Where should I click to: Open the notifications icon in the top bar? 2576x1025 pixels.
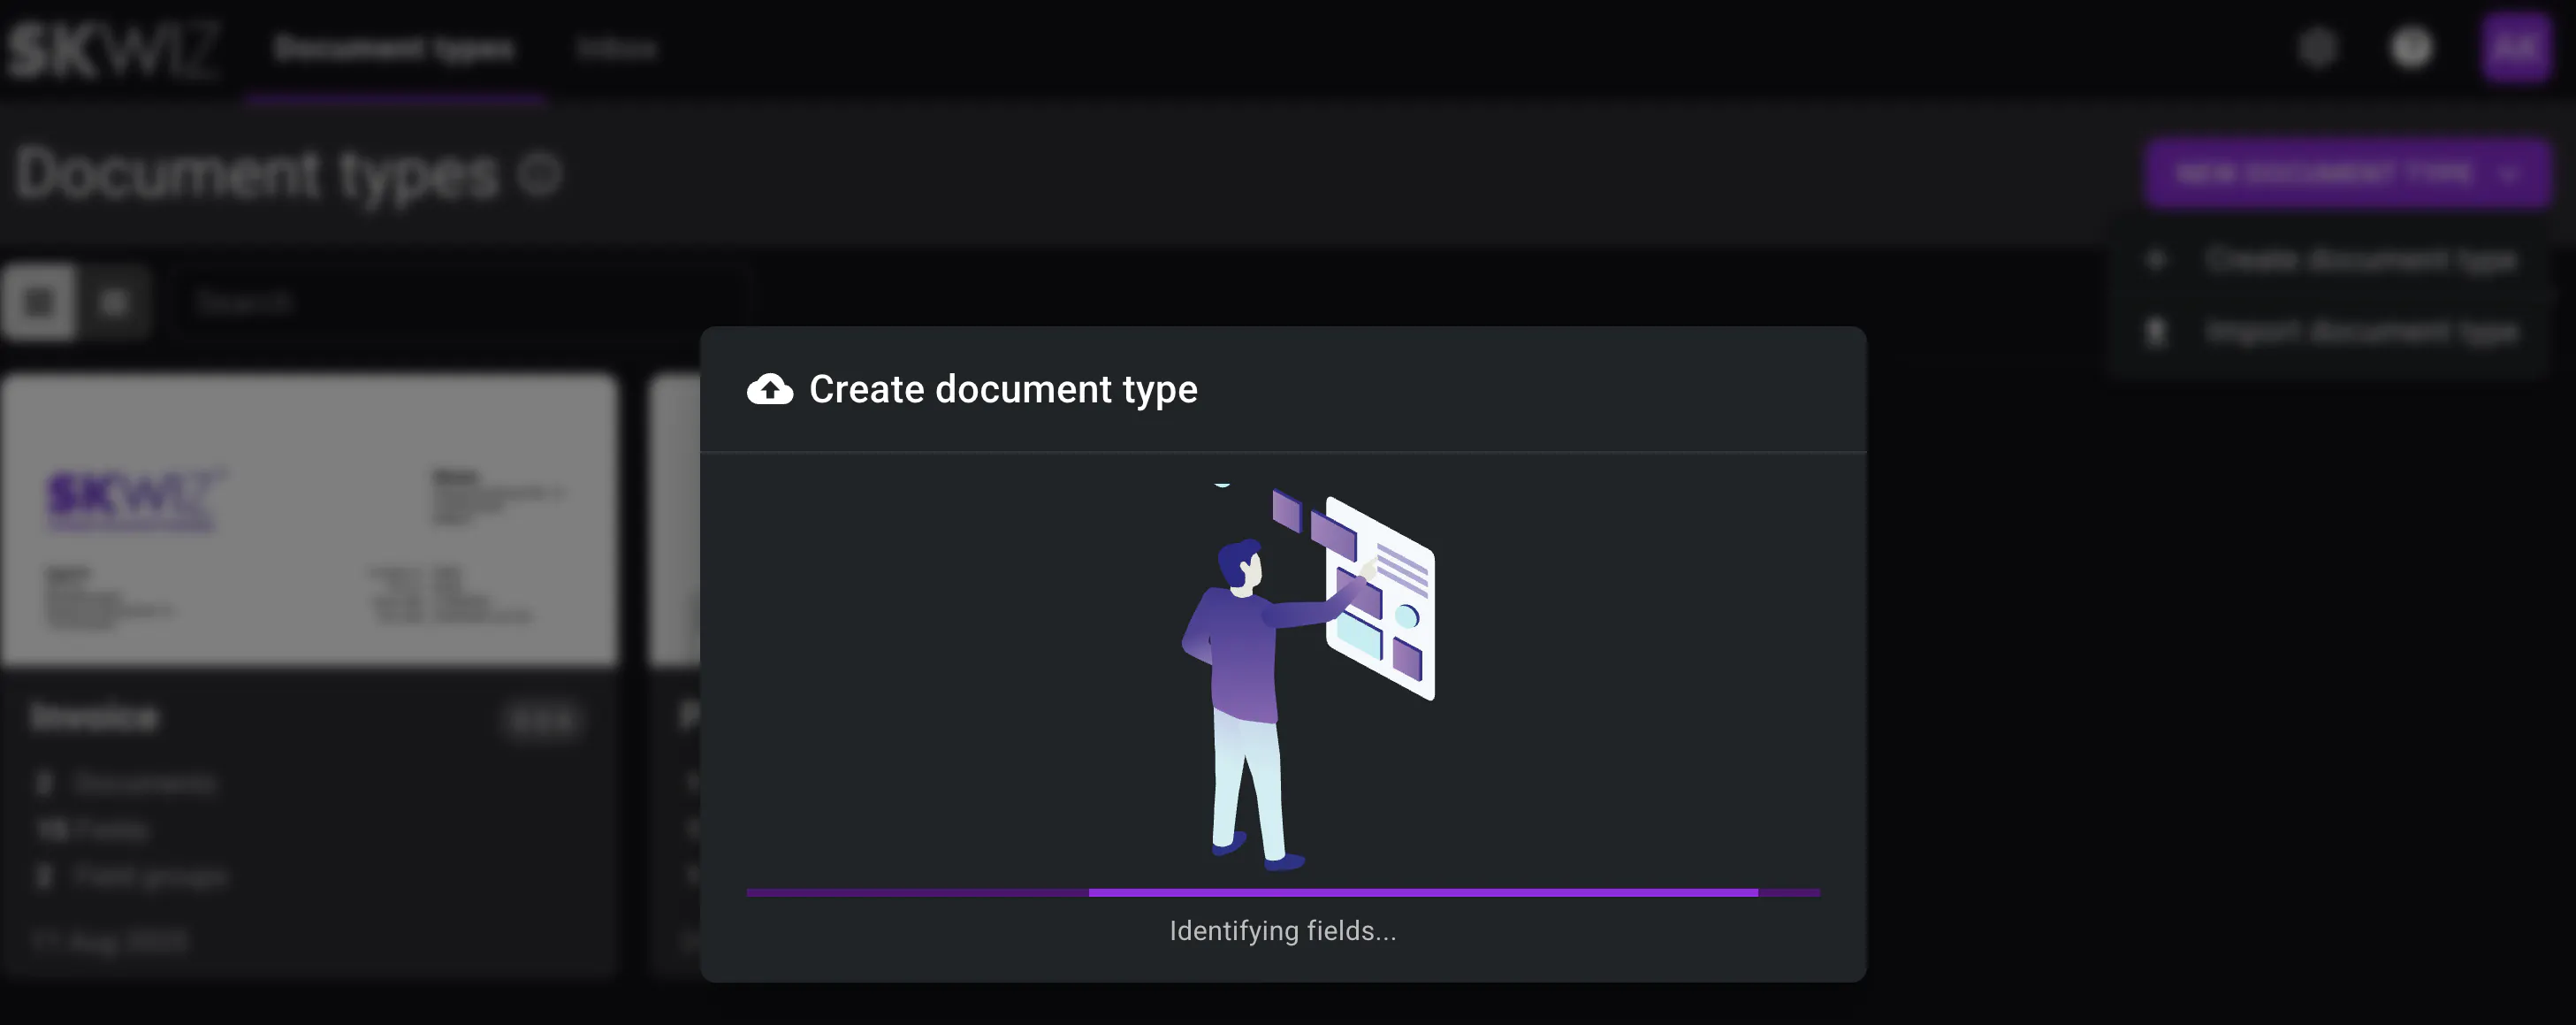pyautogui.click(x=2318, y=48)
